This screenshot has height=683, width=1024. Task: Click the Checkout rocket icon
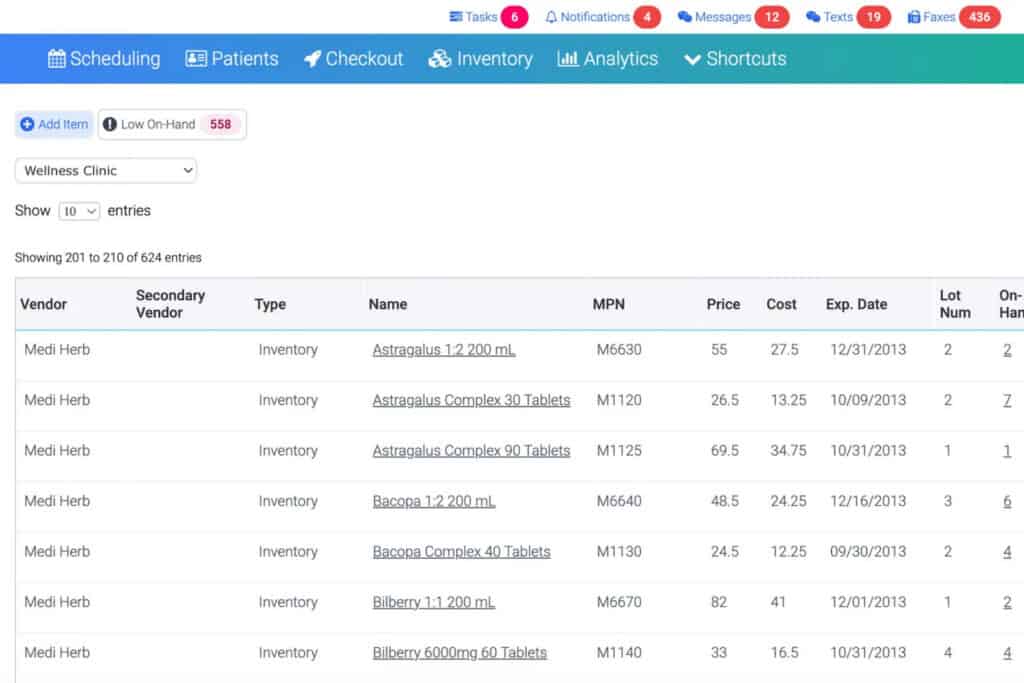(313, 59)
